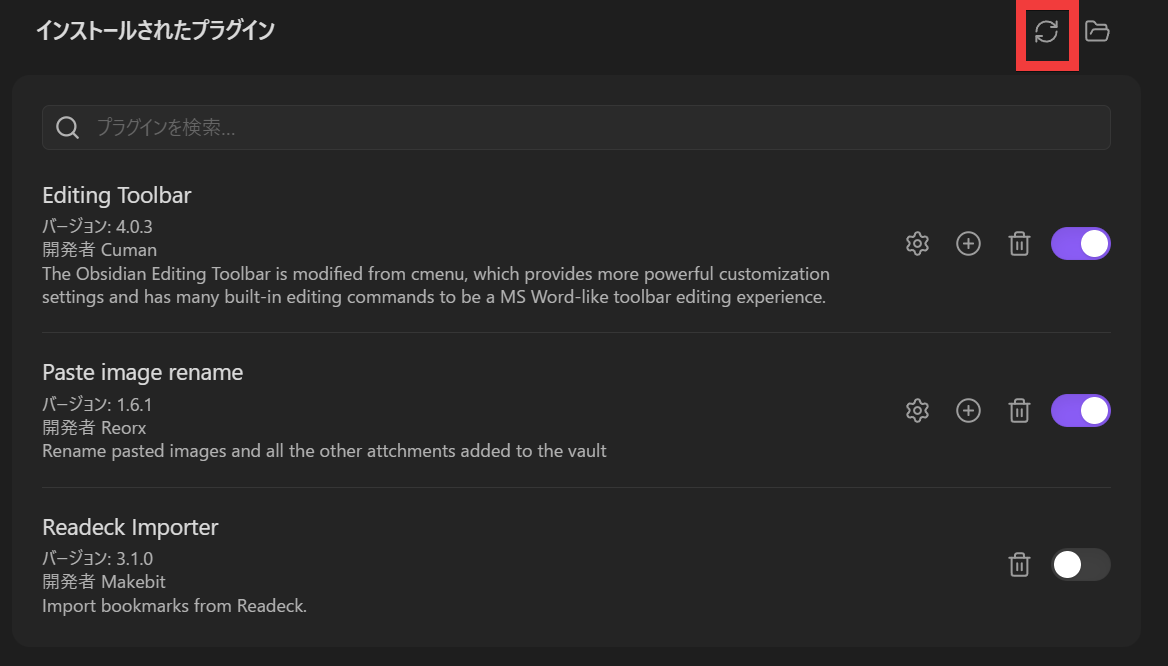Click the Editing Toolbar plugin title
Viewport: 1168px width, 666px height.
(x=117, y=195)
